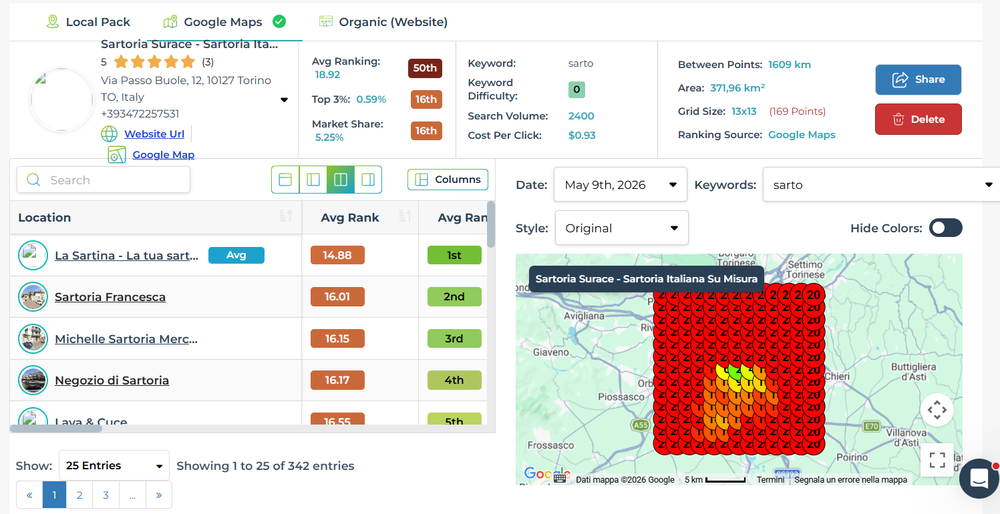Image resolution: width=1000 pixels, height=514 pixels.
Task: Click the 4th rank badge
Action: 454,381
